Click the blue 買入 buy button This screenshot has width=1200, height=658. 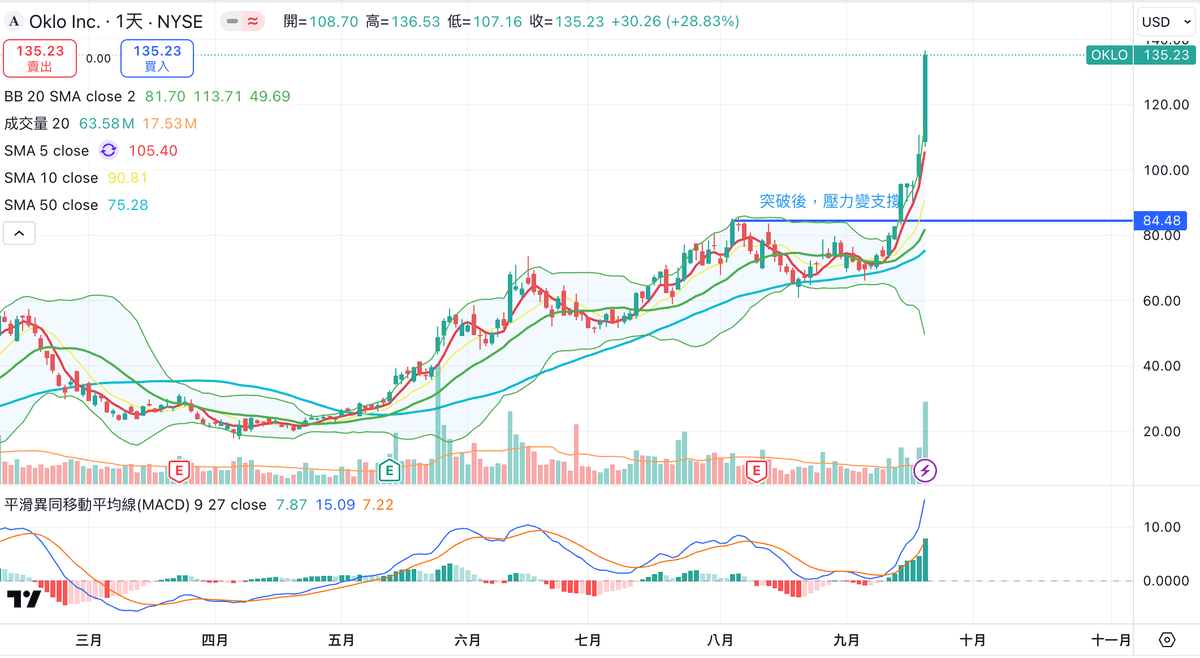pos(157,58)
